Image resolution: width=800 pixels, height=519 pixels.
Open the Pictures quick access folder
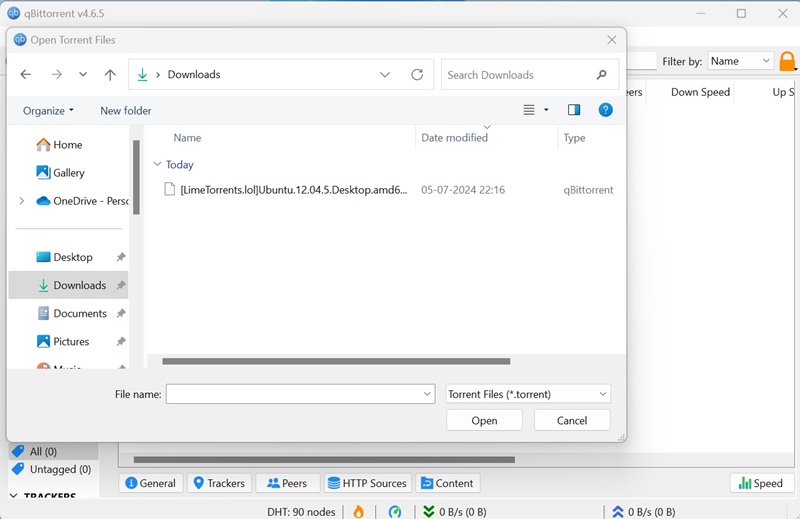pos(63,341)
